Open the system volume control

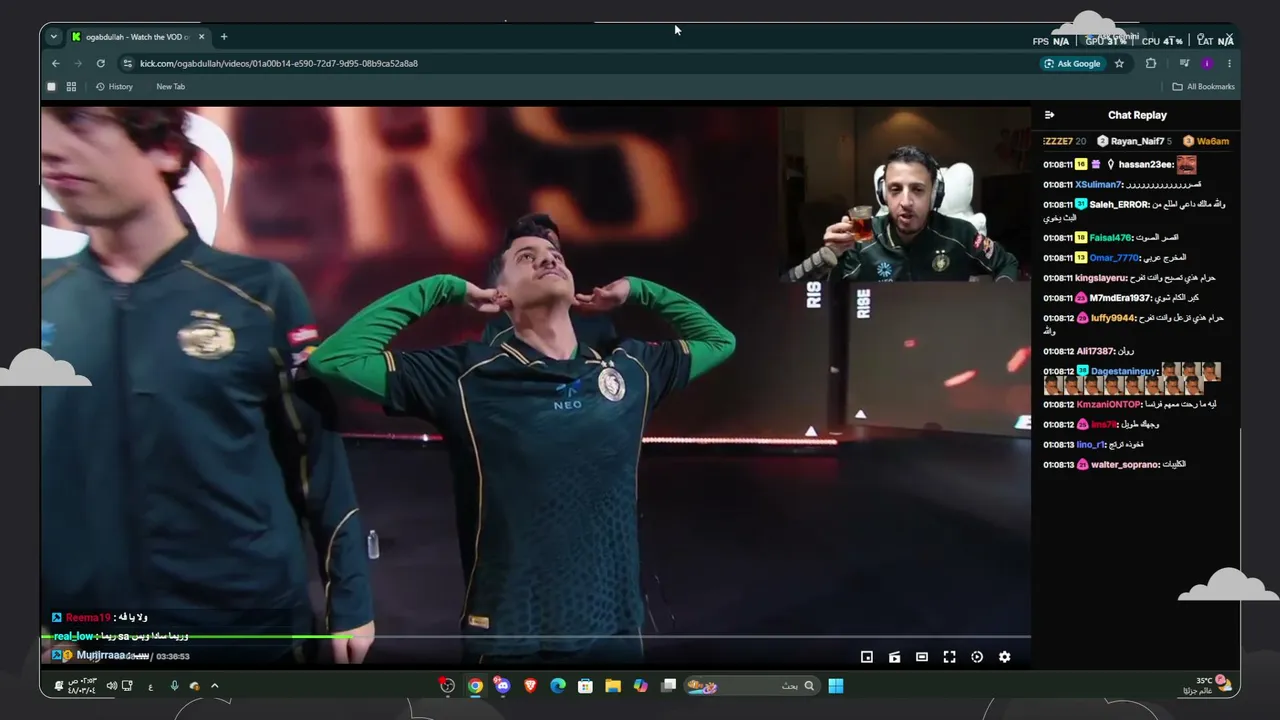[111, 686]
